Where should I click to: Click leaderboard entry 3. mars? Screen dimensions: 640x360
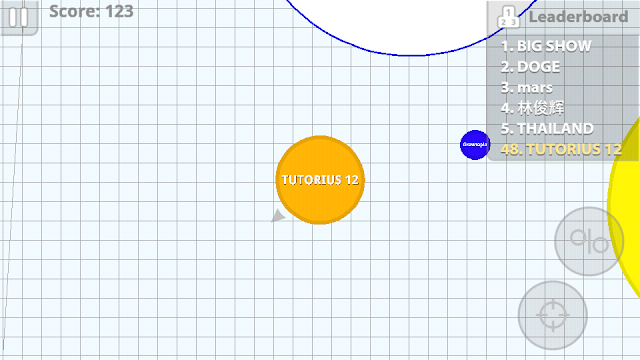tap(527, 87)
